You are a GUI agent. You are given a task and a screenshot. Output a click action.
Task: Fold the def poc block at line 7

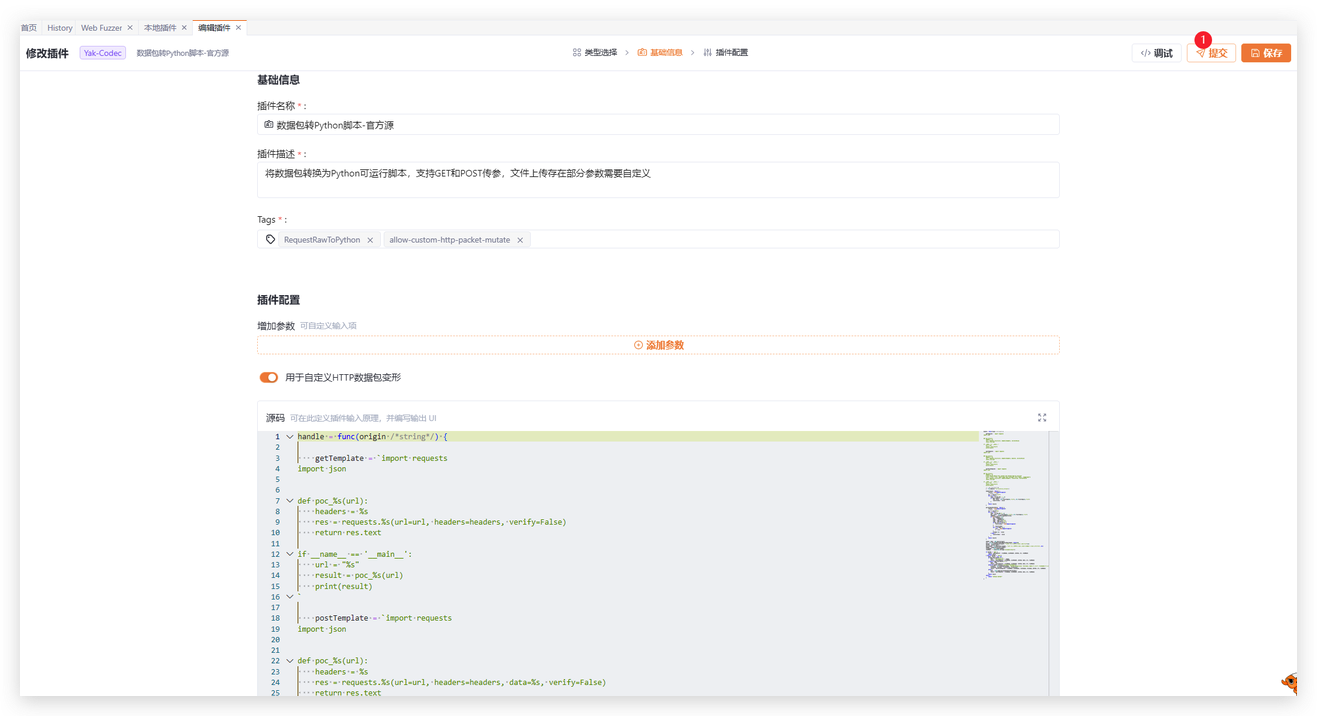[x=290, y=501]
